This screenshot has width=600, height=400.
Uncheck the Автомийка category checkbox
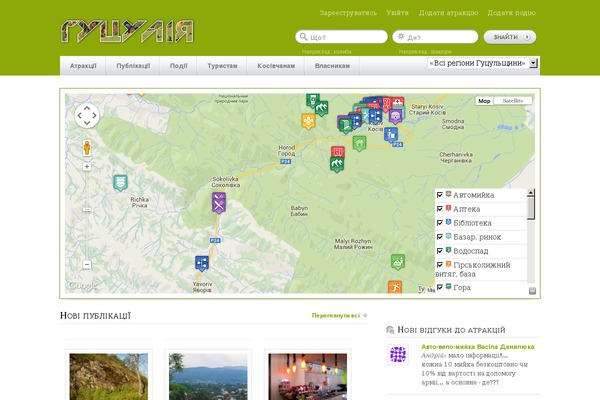pos(440,194)
